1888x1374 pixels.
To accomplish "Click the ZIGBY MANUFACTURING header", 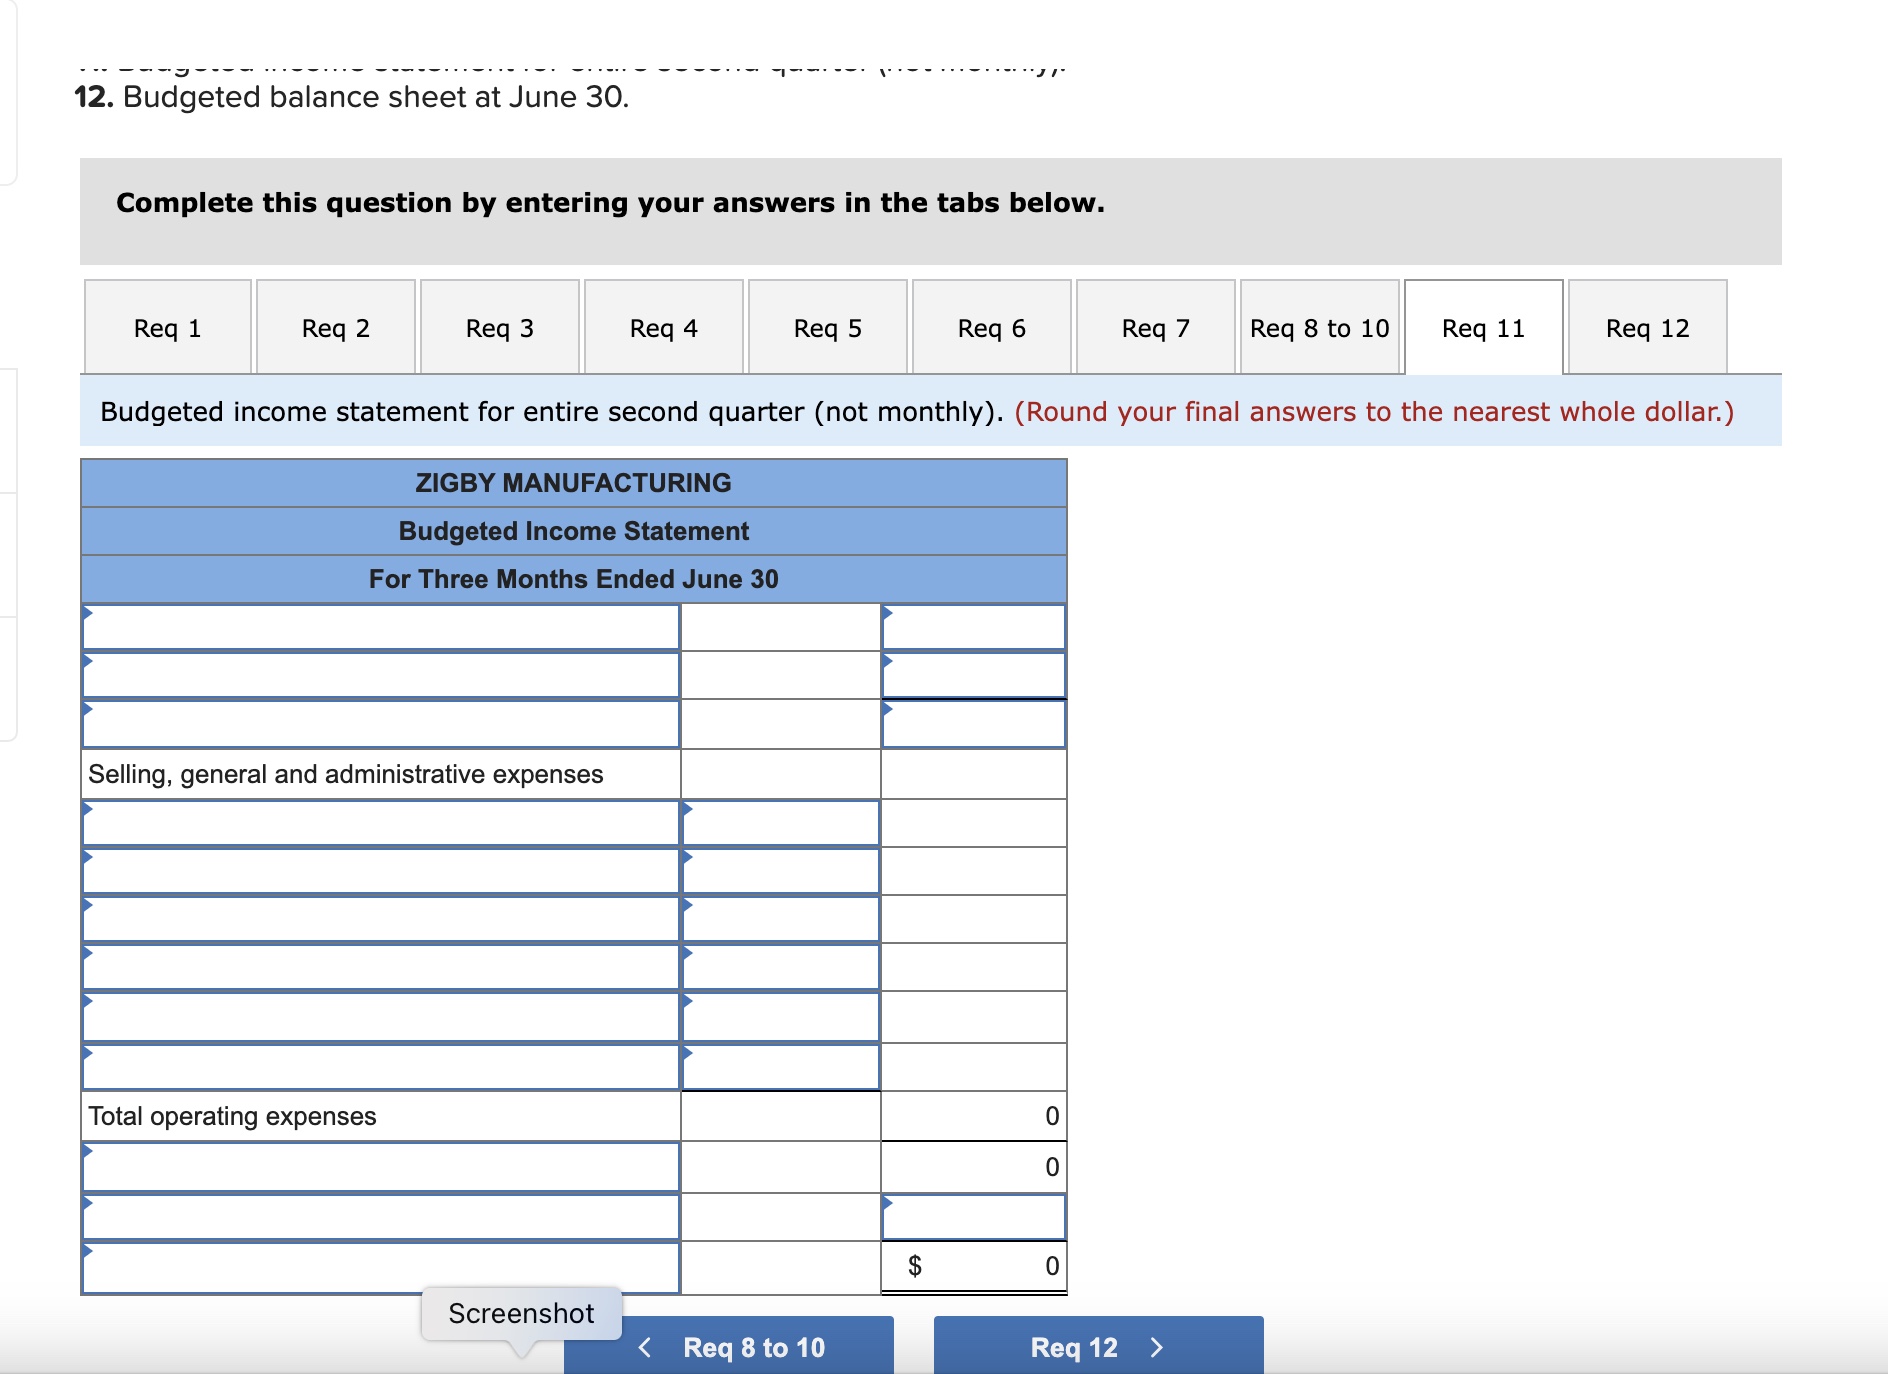I will (574, 483).
